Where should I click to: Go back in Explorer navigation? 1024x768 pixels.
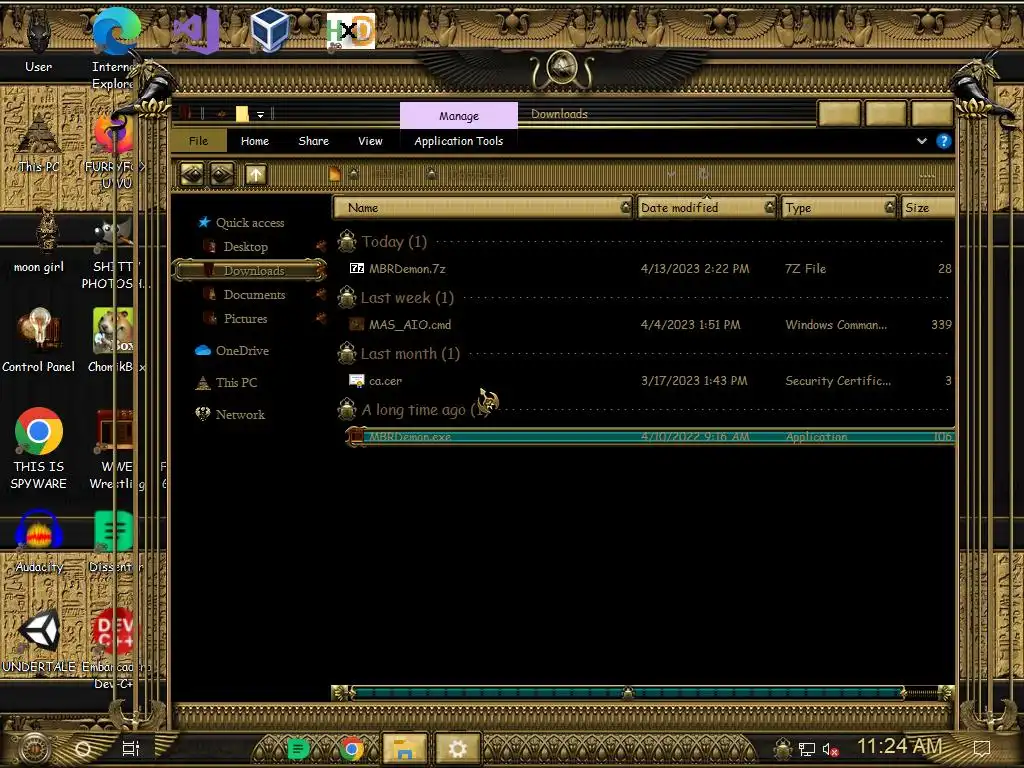pyautogui.click(x=192, y=174)
